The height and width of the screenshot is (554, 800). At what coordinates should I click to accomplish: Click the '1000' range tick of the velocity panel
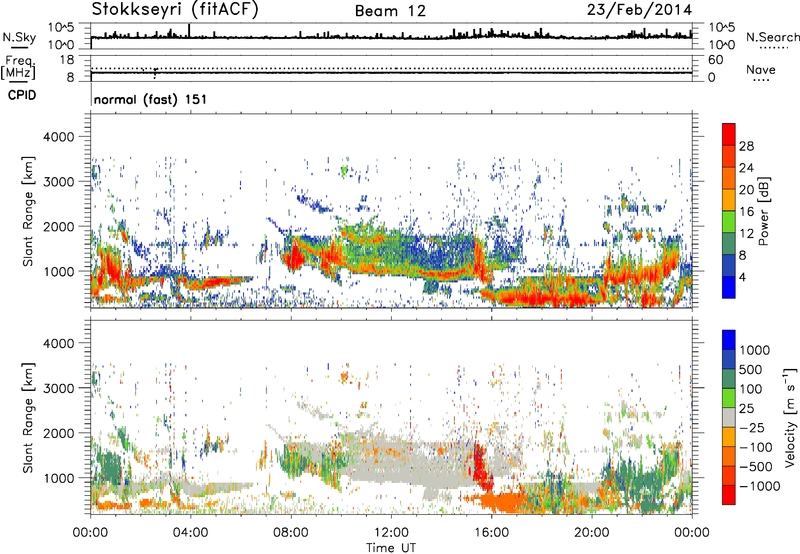point(59,478)
